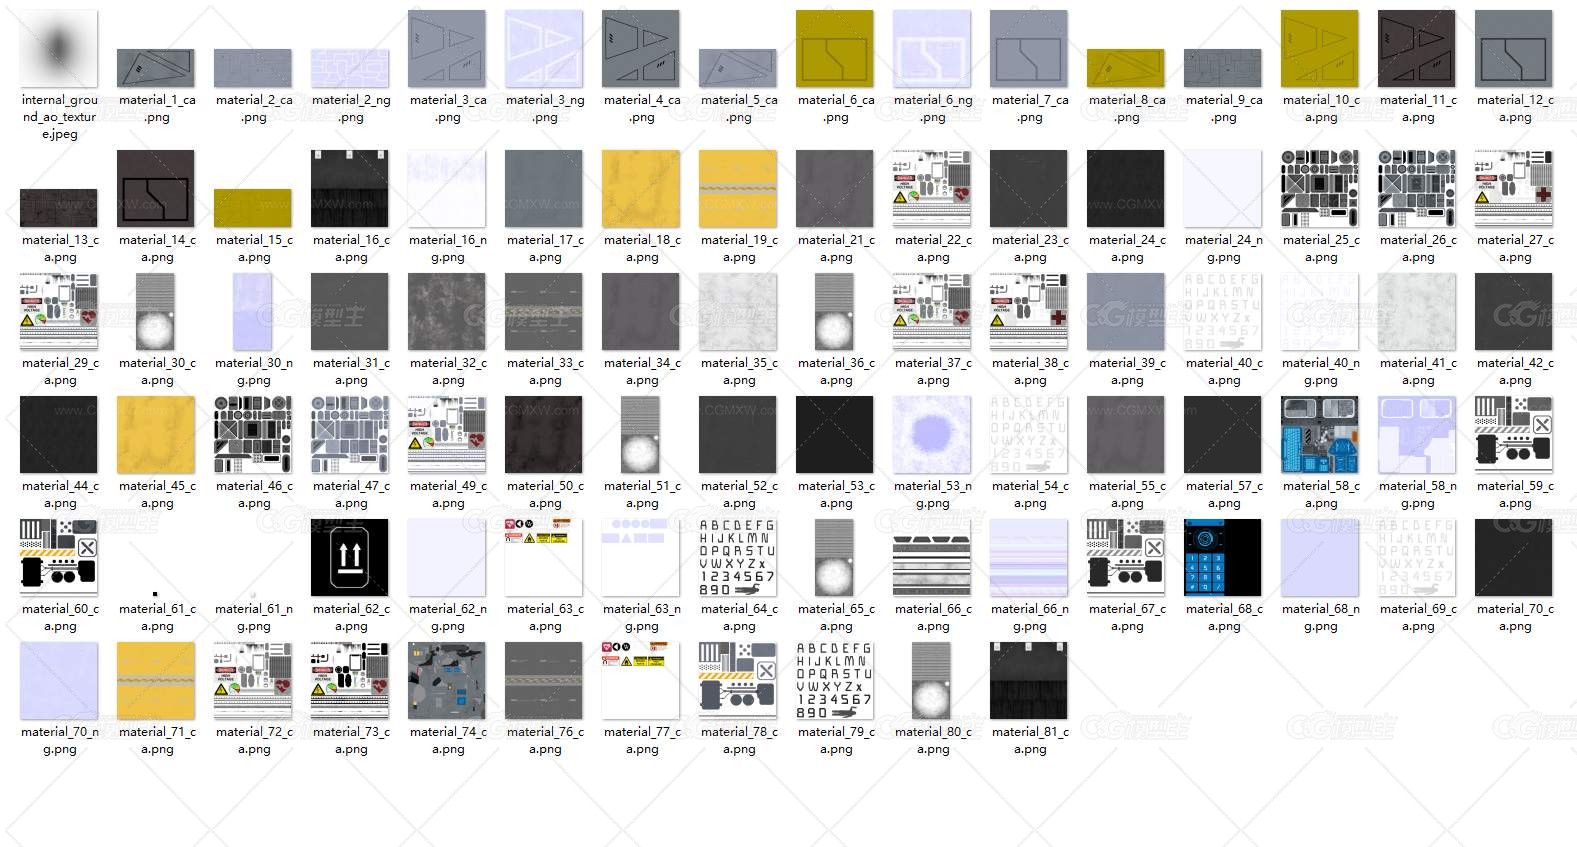Viewport: 1577px width, 847px height.
Task: Open material_1_ca.png triangle layout thumbnail
Action: pyautogui.click(x=156, y=68)
